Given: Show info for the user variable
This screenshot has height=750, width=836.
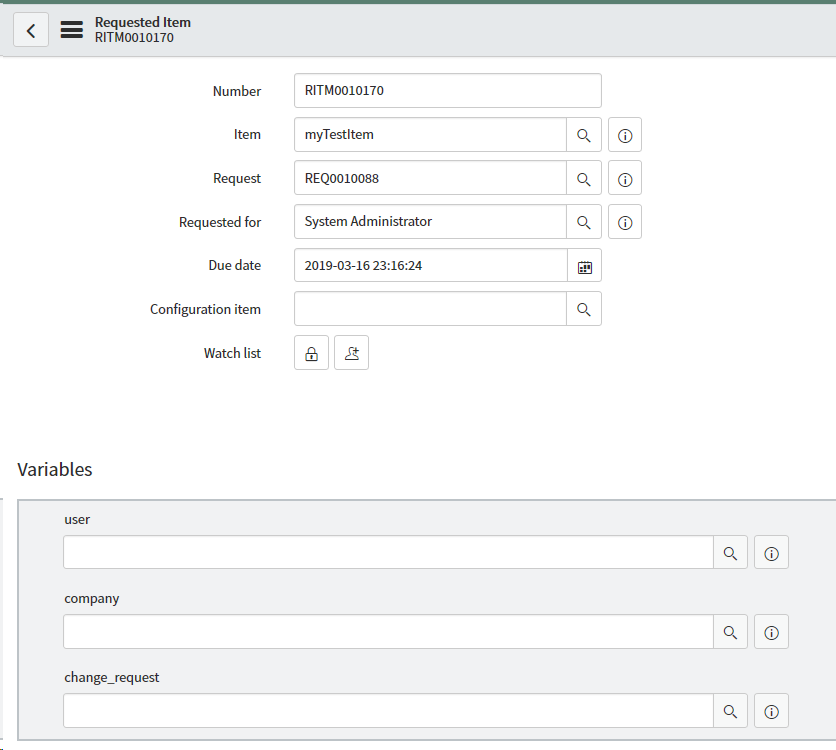Looking at the screenshot, I should 771,552.
